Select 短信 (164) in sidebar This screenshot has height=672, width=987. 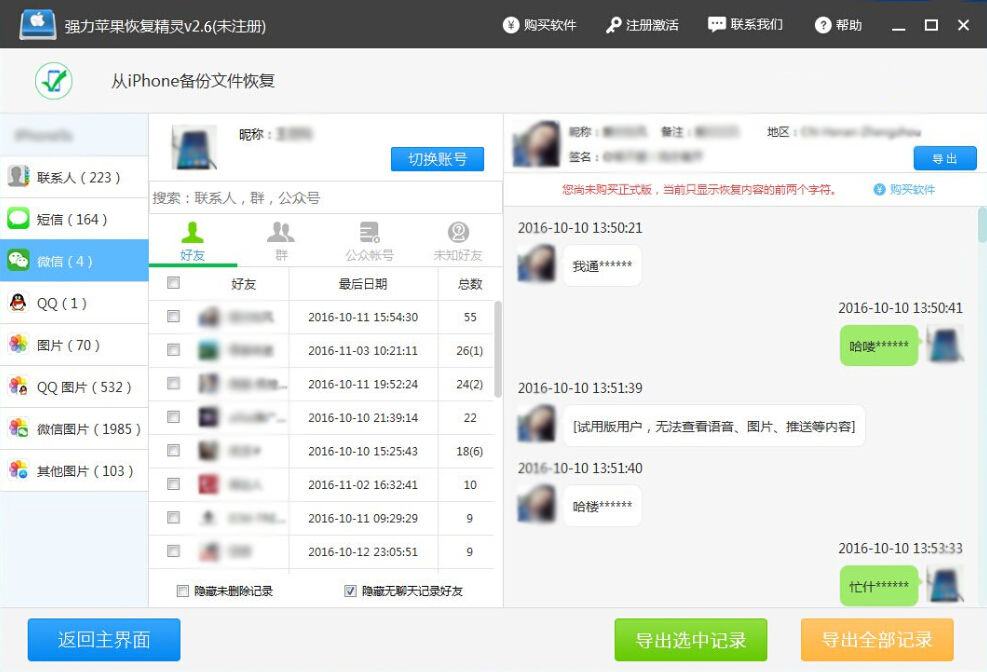(x=74, y=219)
